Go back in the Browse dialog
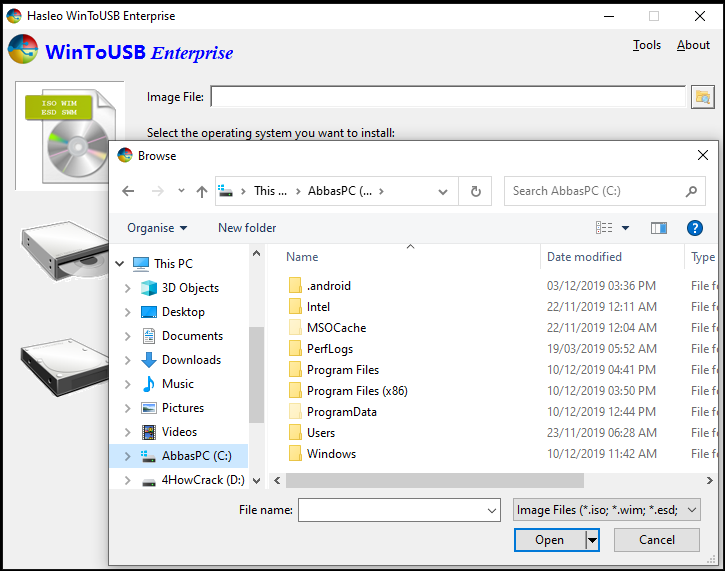725x571 pixels. click(x=128, y=191)
